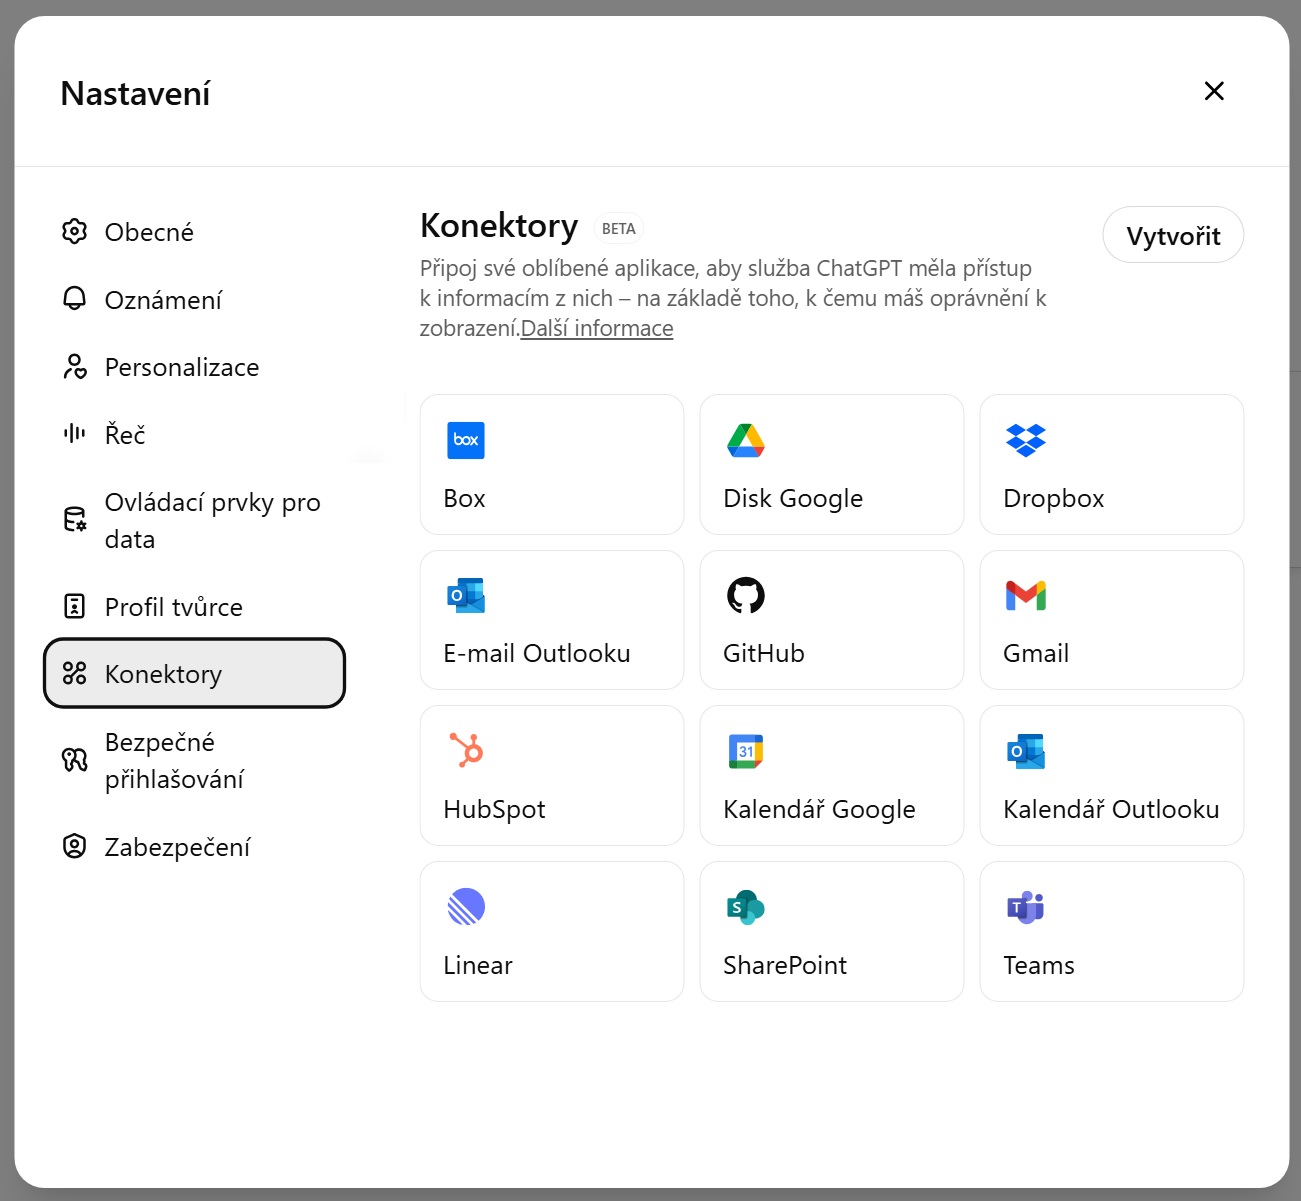Click the Box connector logo icon
Image resolution: width=1301 pixels, height=1201 pixels.
coord(466,440)
